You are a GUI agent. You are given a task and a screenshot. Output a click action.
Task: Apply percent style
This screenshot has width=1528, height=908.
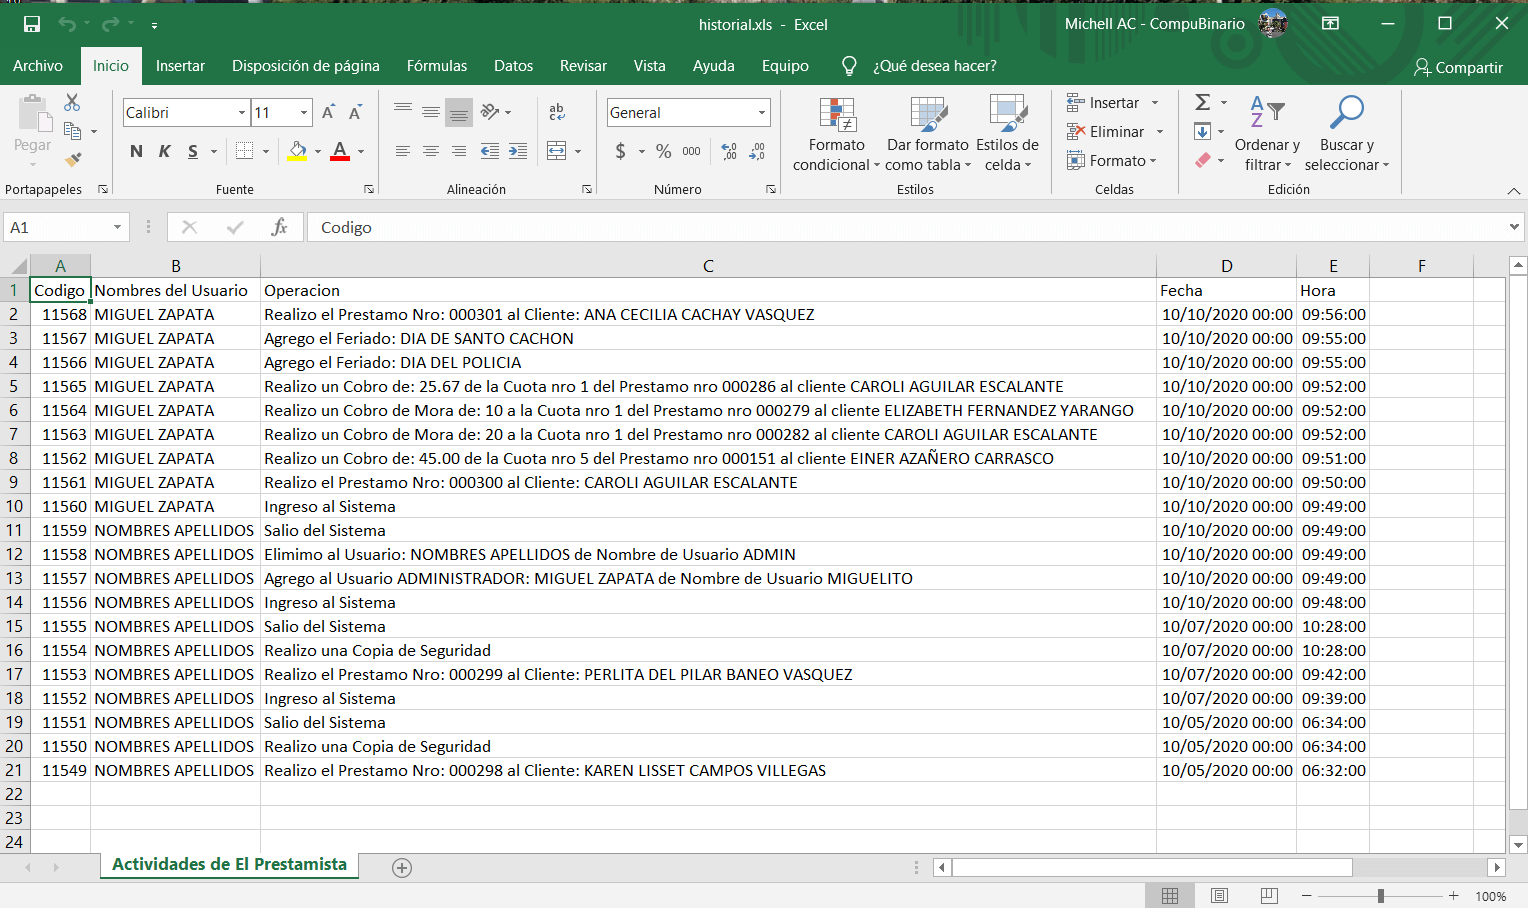click(663, 151)
